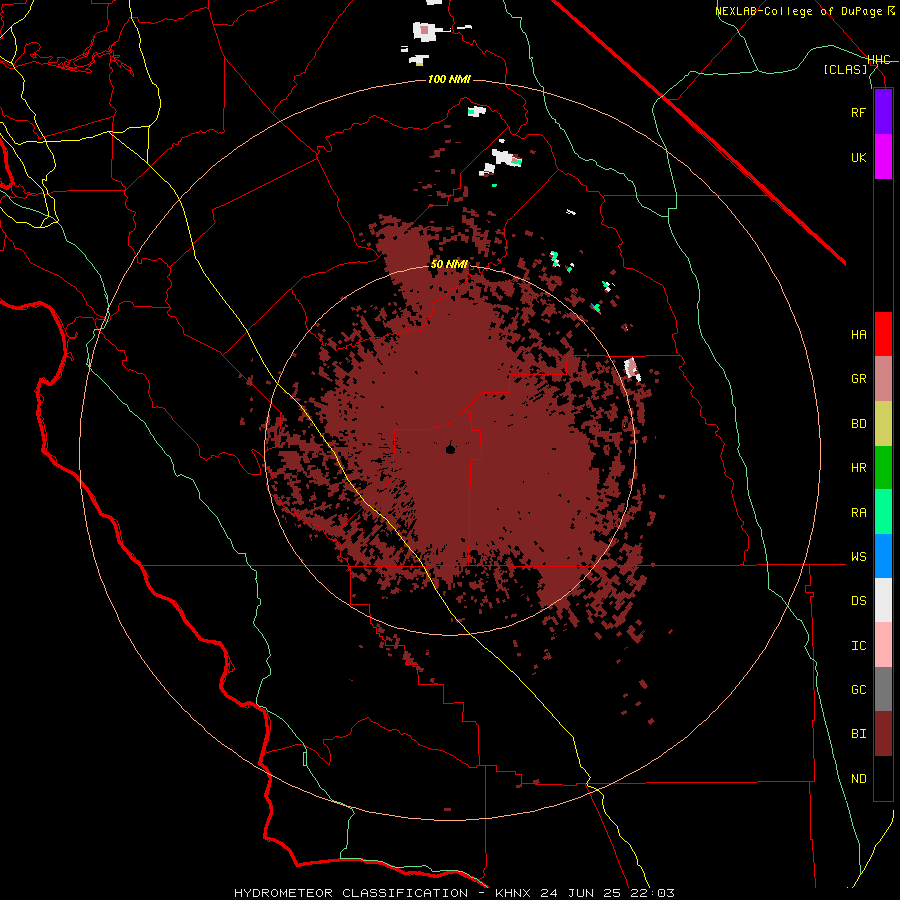Click the 100 NMI range ring label
Image resolution: width=900 pixels, height=900 pixels.
449,79
